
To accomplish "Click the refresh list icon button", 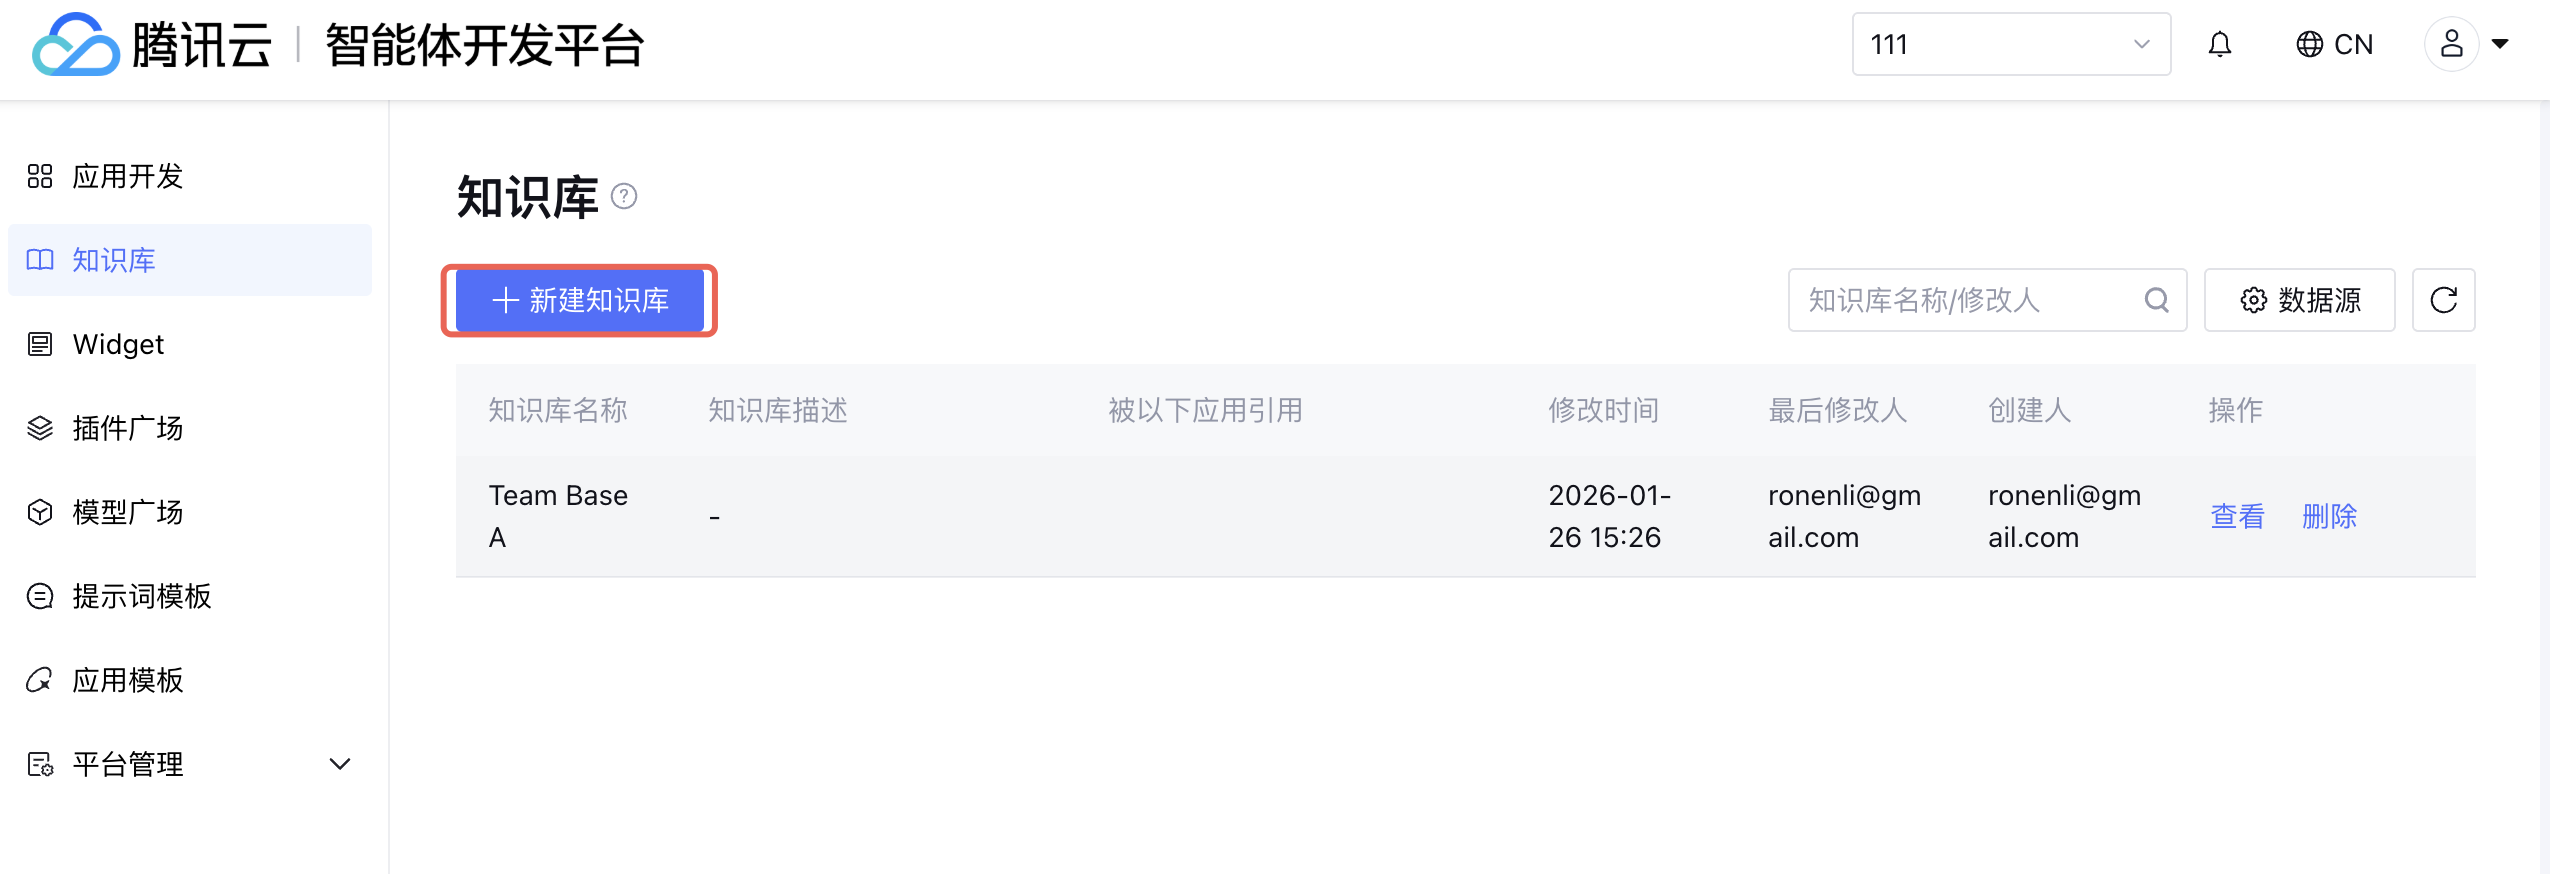I will (x=2443, y=300).
